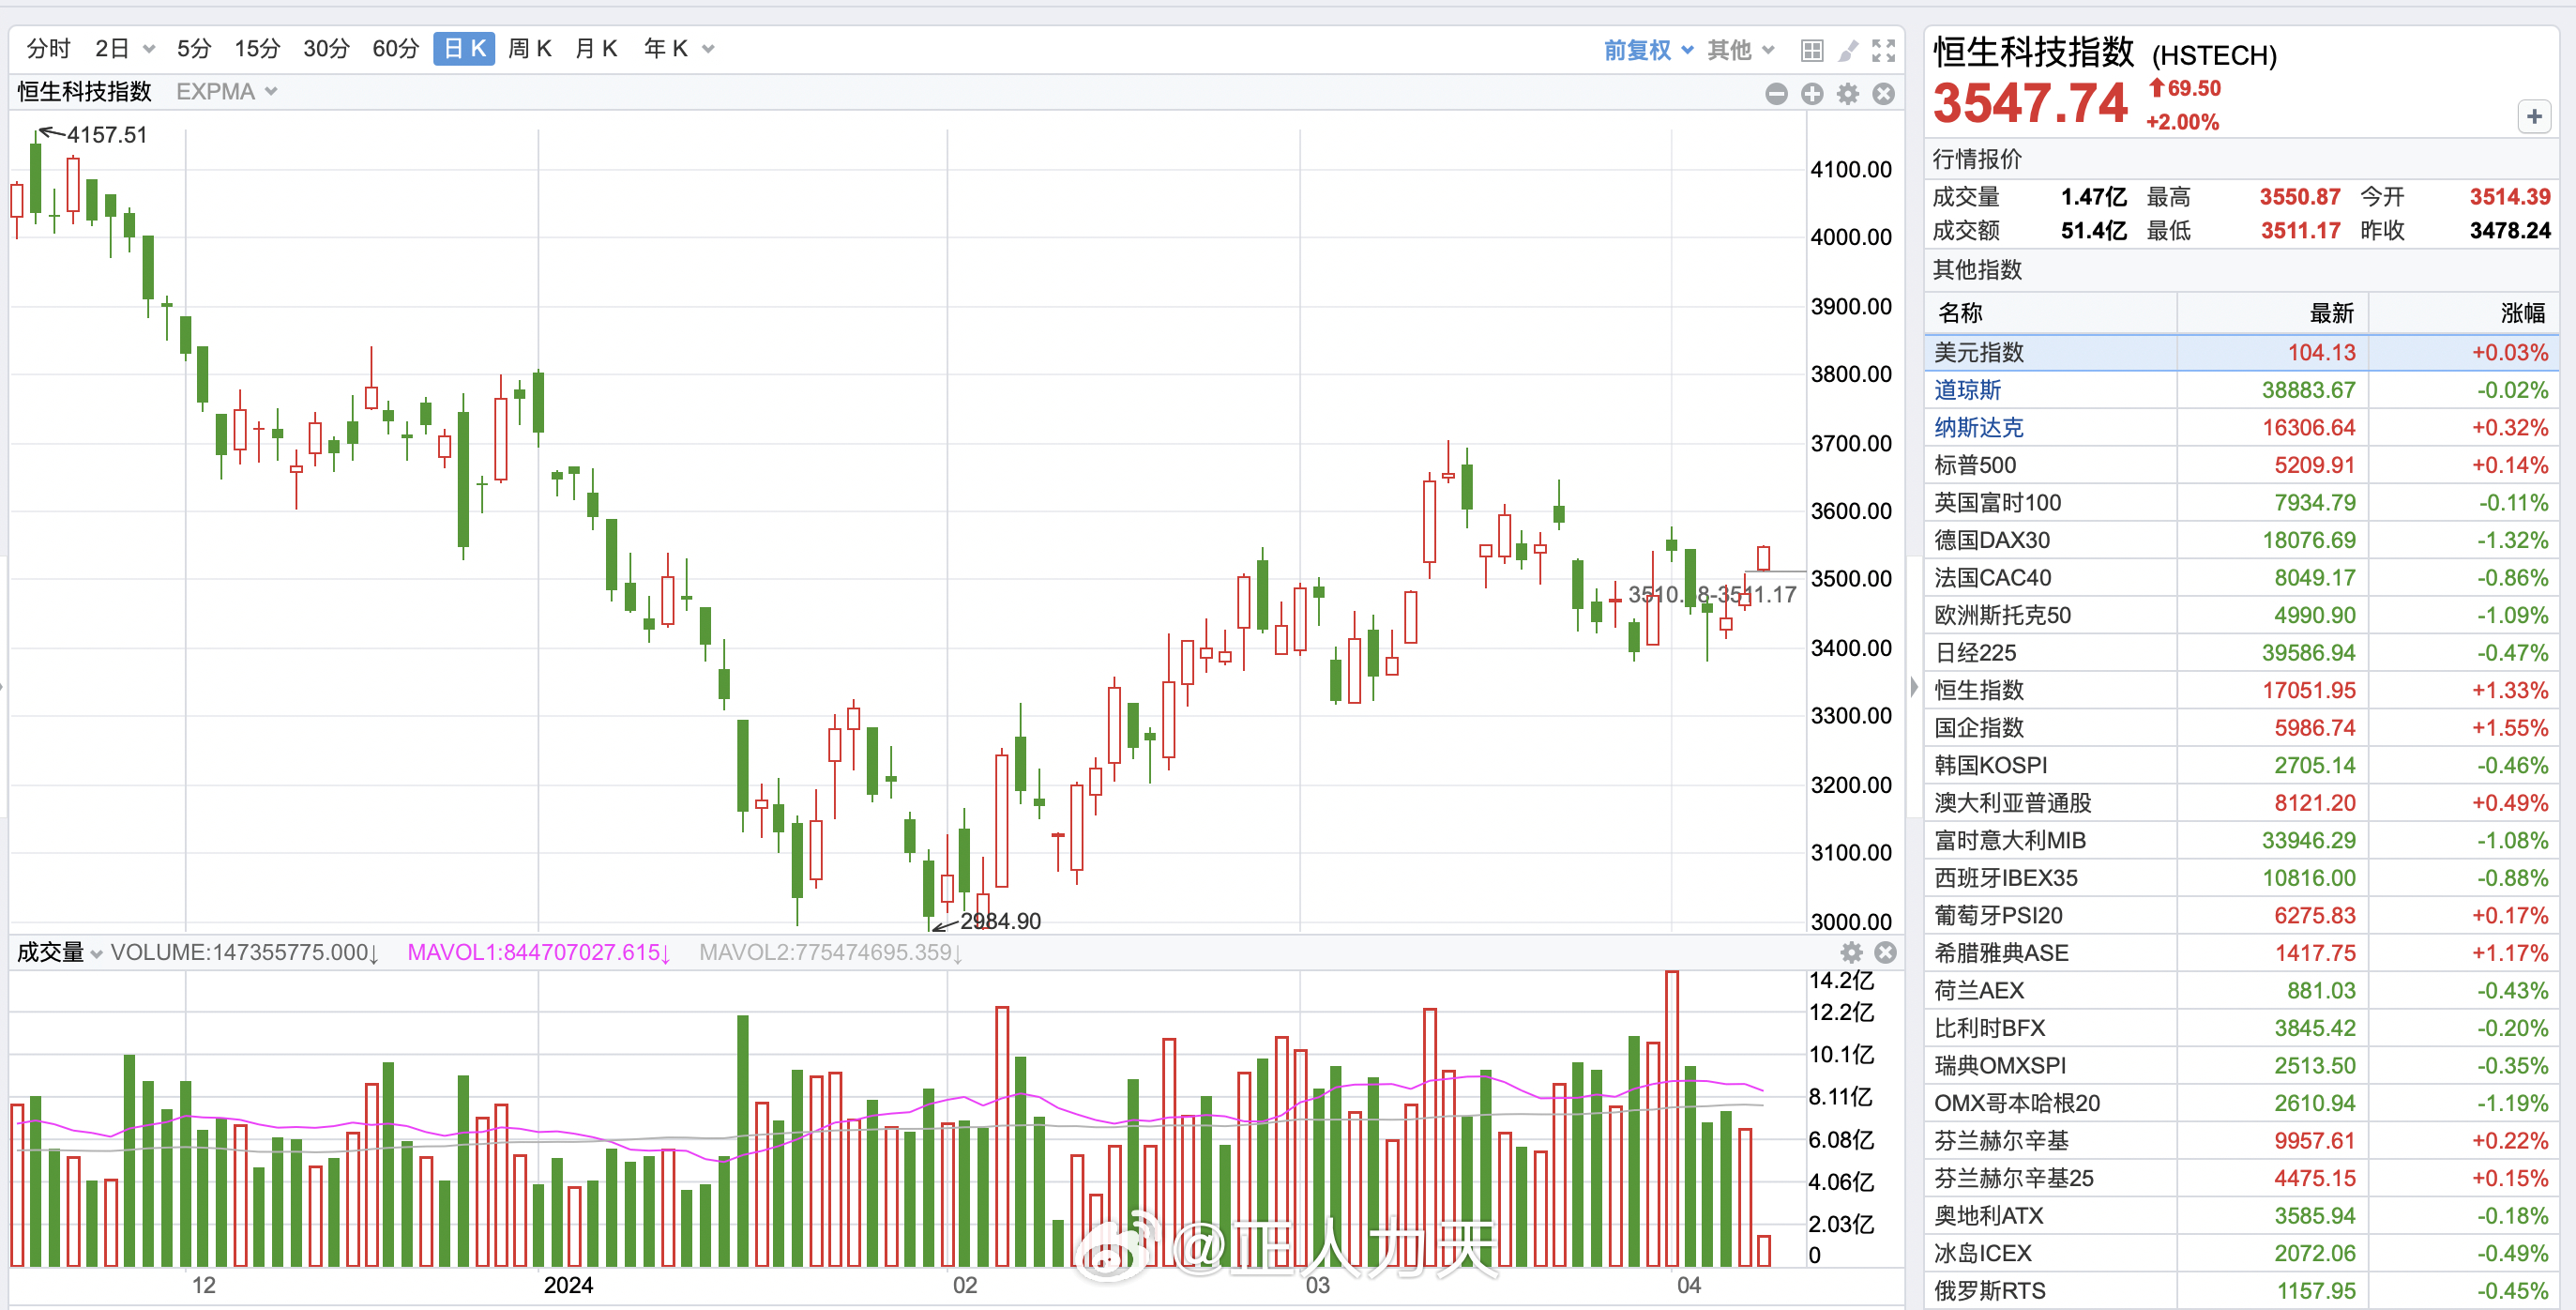2576x1310 pixels.
Task: Sort indices by 最新 column header
Action: (x=2272, y=313)
